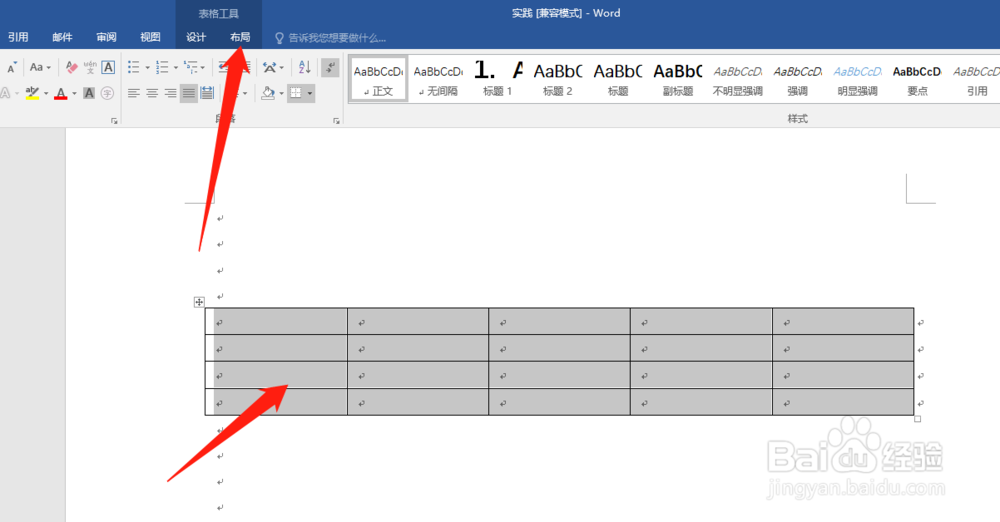Image resolution: width=1000 pixels, height=522 pixels.
Task: Apply Enclose Characters (circled 字 icon)
Action: [x=107, y=93]
